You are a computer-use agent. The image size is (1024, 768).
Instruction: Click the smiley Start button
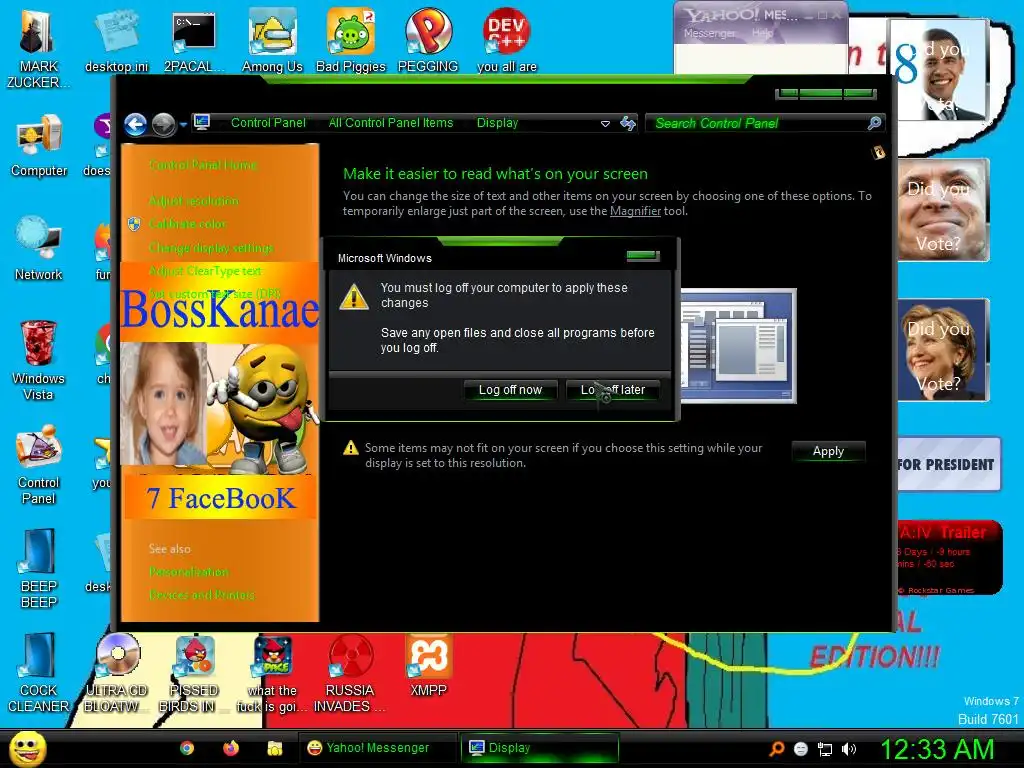(x=27, y=748)
